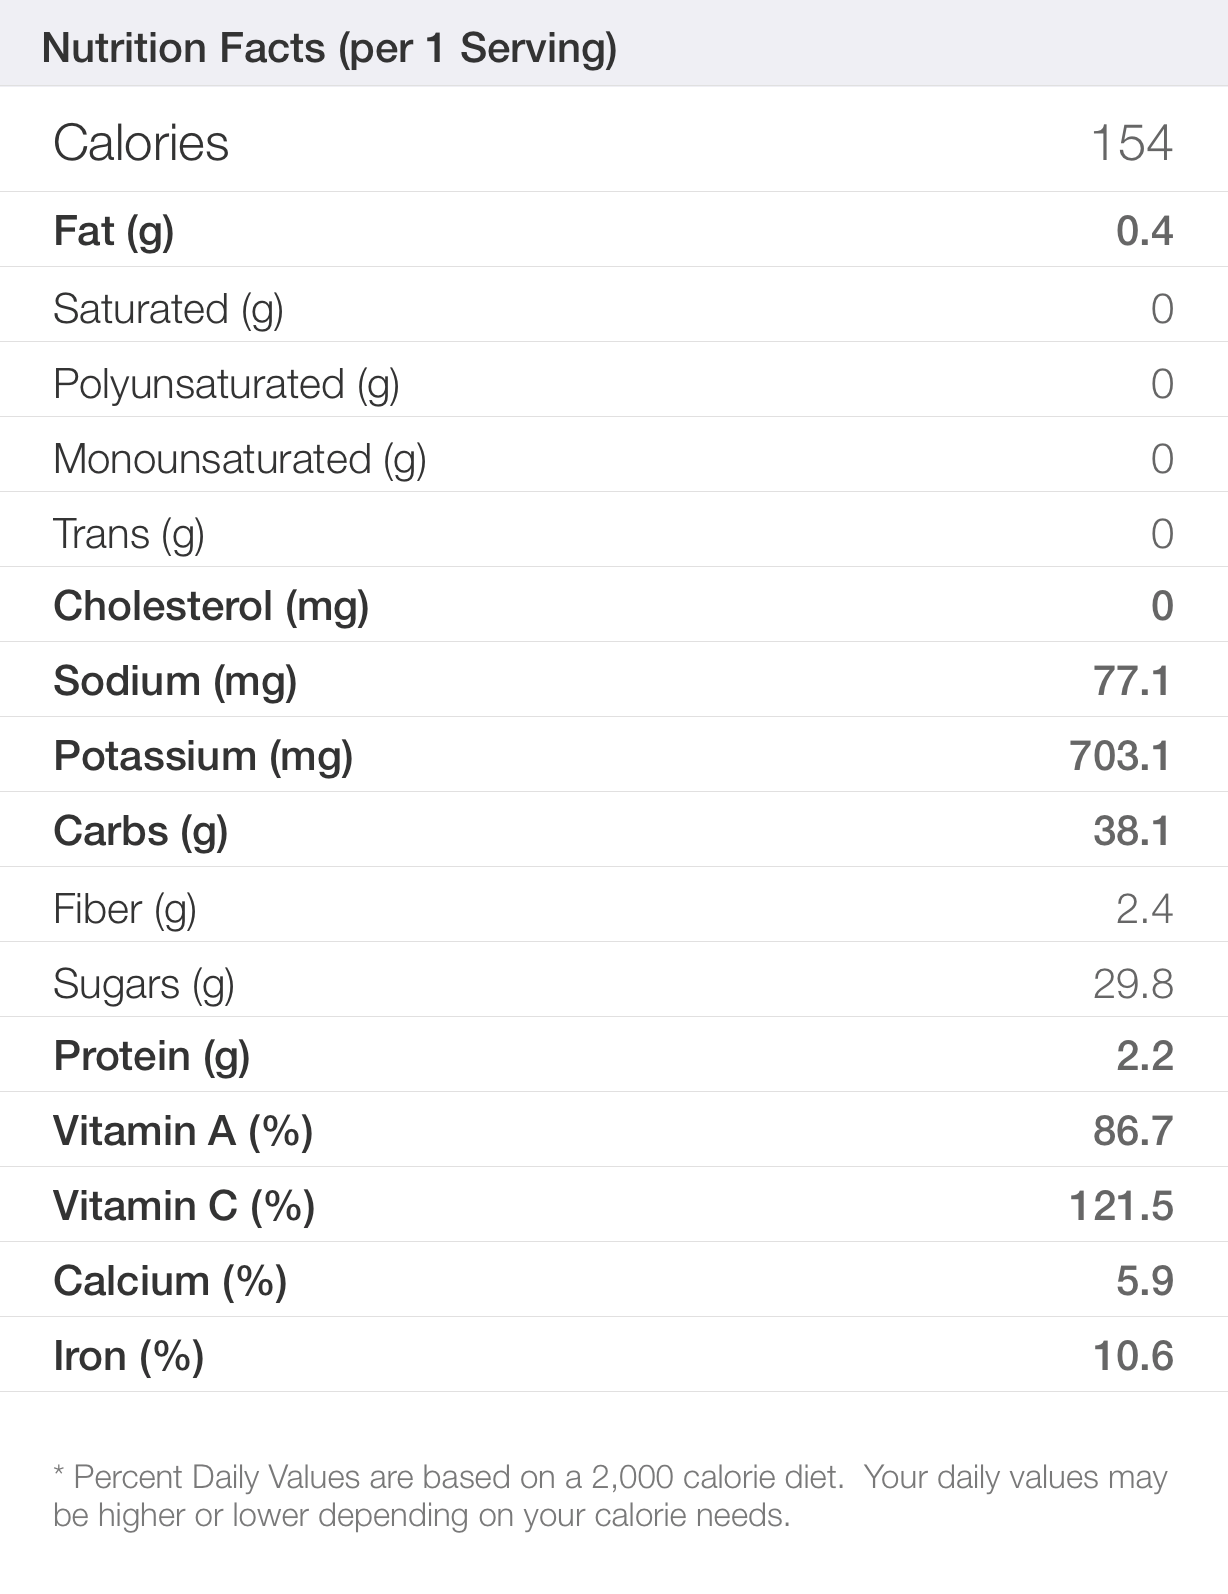Click the Sugars value 29.8
This screenshot has height=1594, width=1228.
[x=1133, y=984]
